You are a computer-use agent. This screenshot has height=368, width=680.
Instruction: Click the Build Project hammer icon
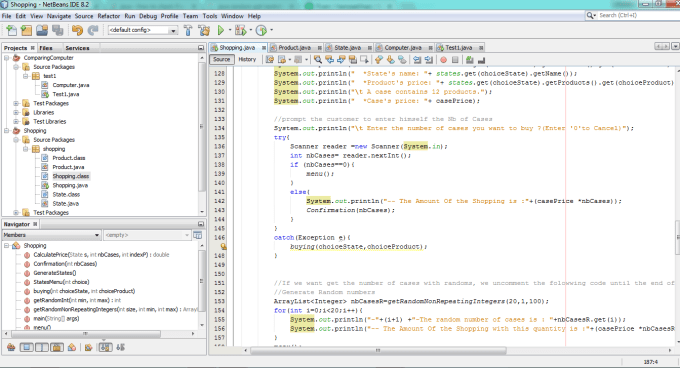tap(188, 30)
